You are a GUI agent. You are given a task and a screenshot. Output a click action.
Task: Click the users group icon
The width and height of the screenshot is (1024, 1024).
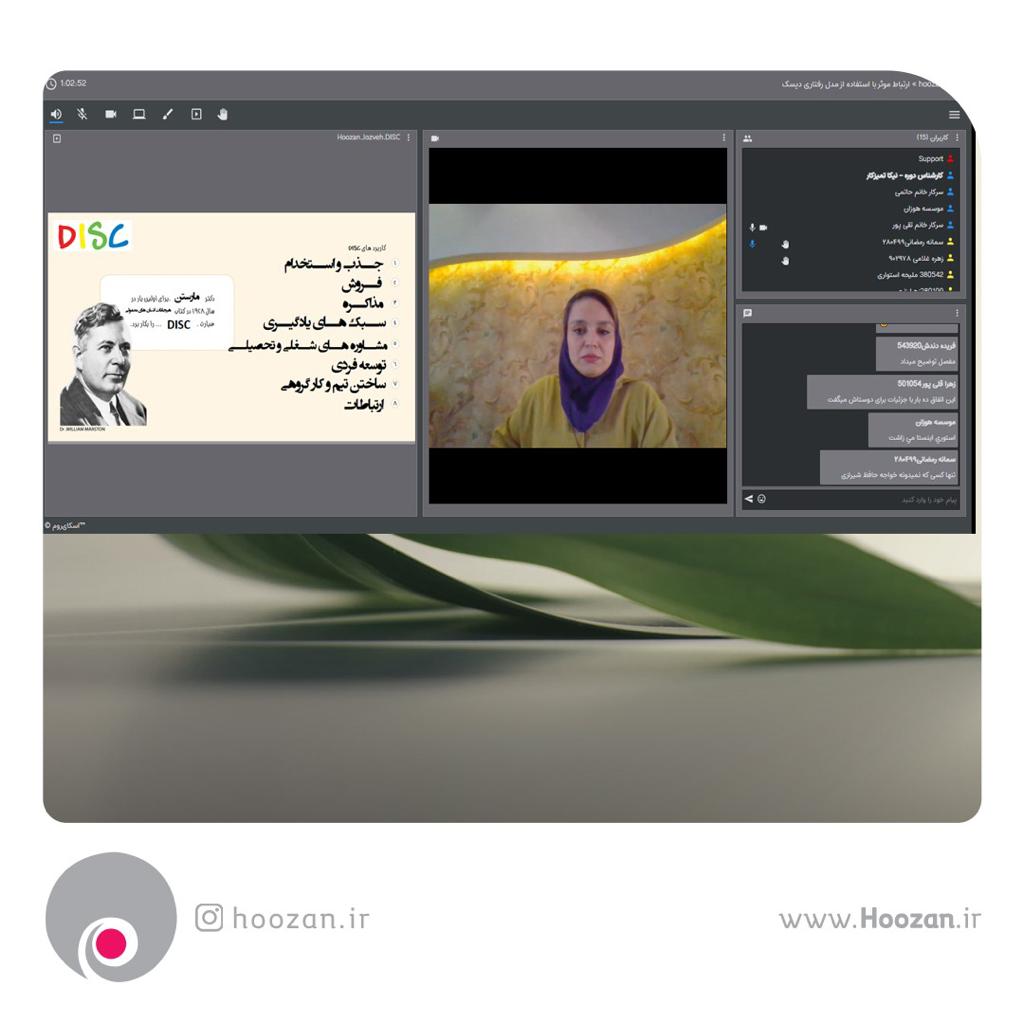[x=748, y=138]
